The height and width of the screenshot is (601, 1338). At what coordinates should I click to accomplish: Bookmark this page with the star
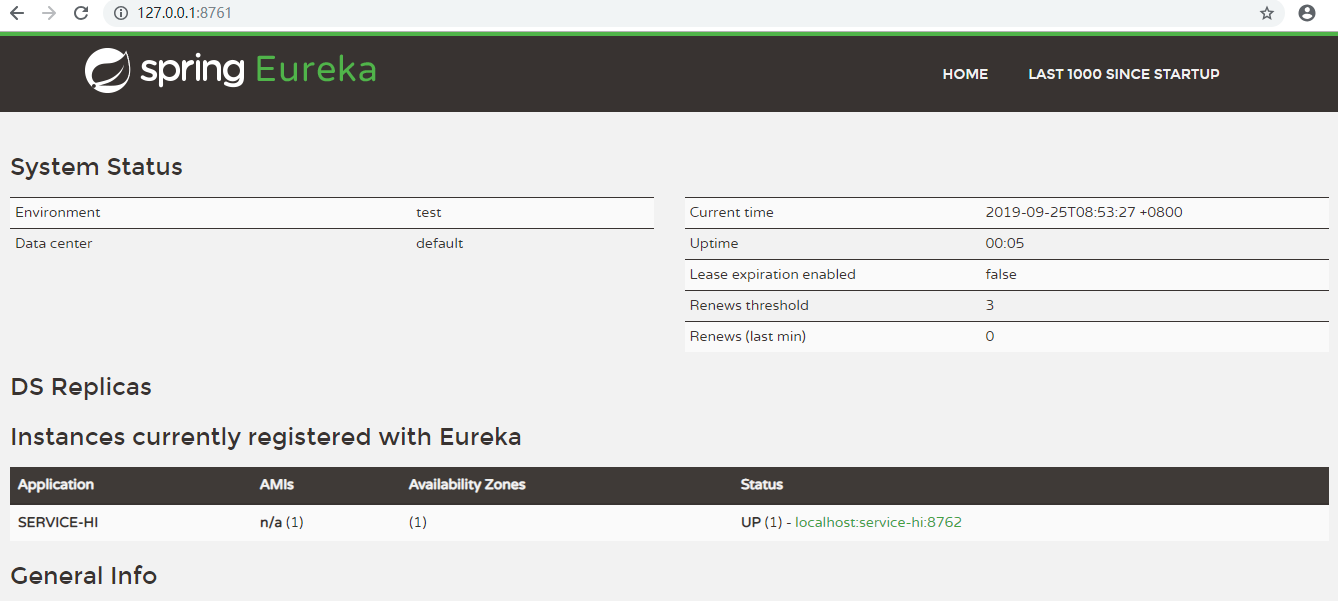click(1267, 14)
